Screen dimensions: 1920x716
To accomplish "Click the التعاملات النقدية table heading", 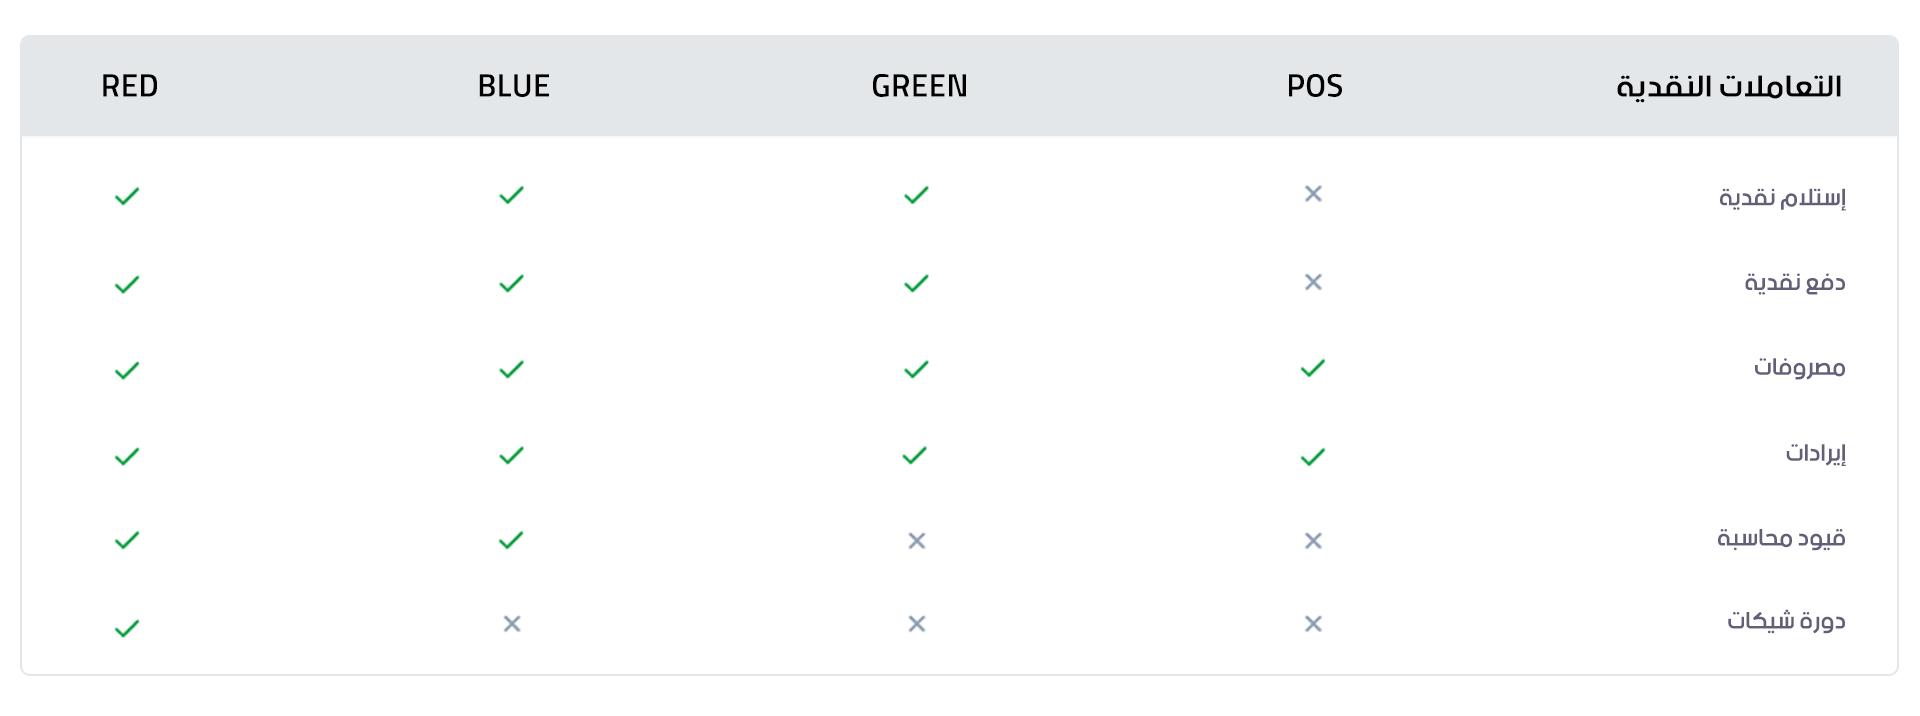I will 1729,87.
